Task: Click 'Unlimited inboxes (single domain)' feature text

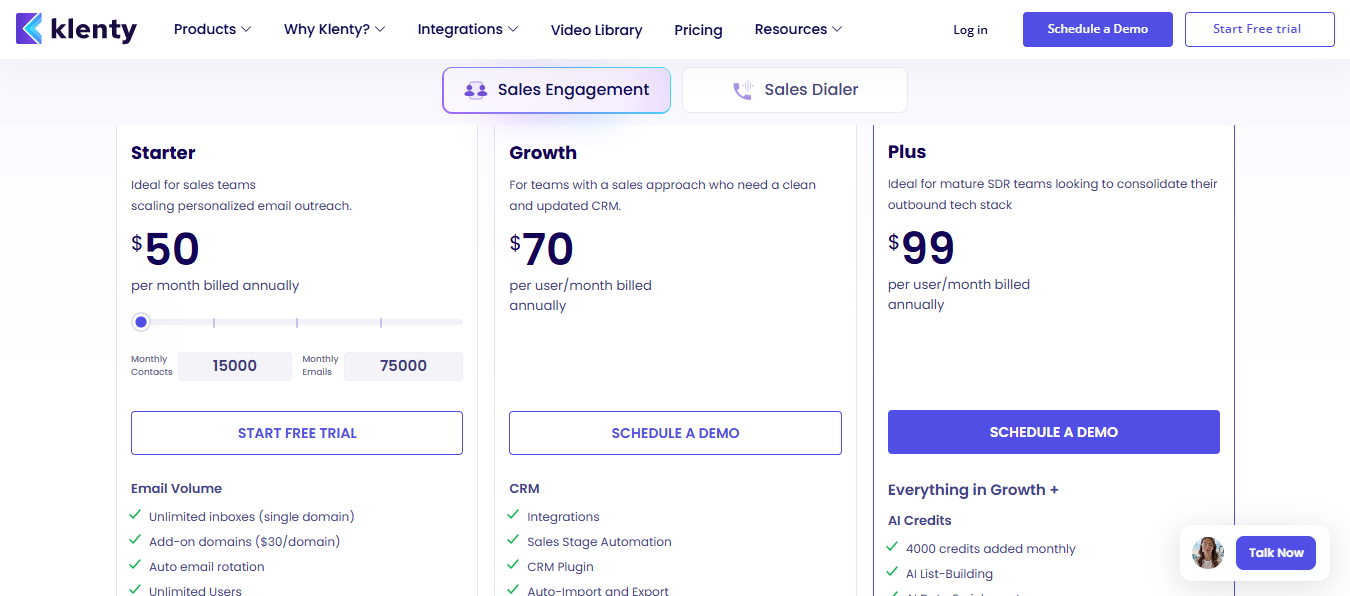Action: [252, 517]
